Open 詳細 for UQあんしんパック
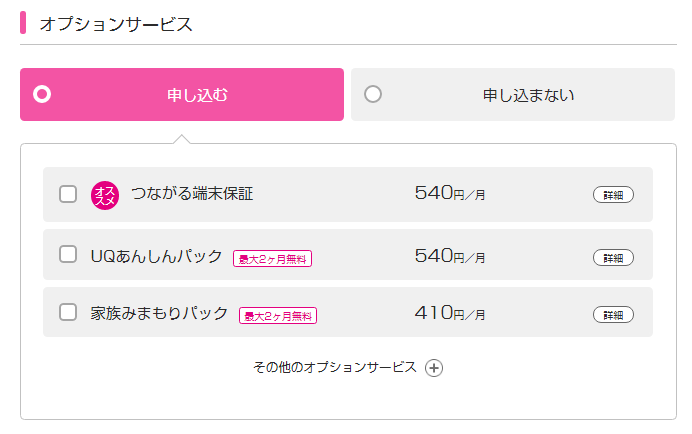The height and width of the screenshot is (434, 692). pos(613,258)
